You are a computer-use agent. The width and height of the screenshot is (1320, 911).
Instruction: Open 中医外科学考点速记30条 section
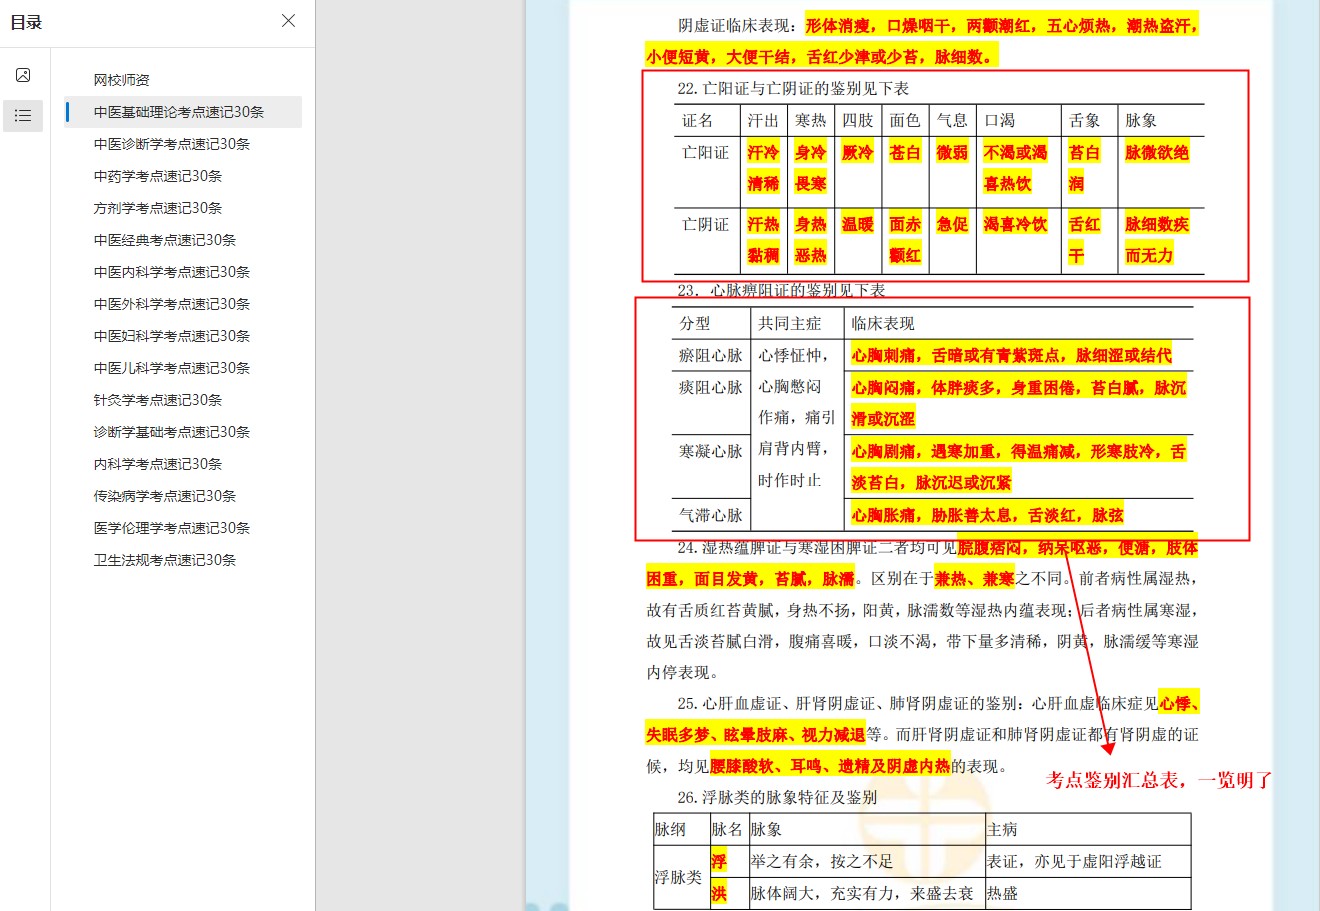171,304
